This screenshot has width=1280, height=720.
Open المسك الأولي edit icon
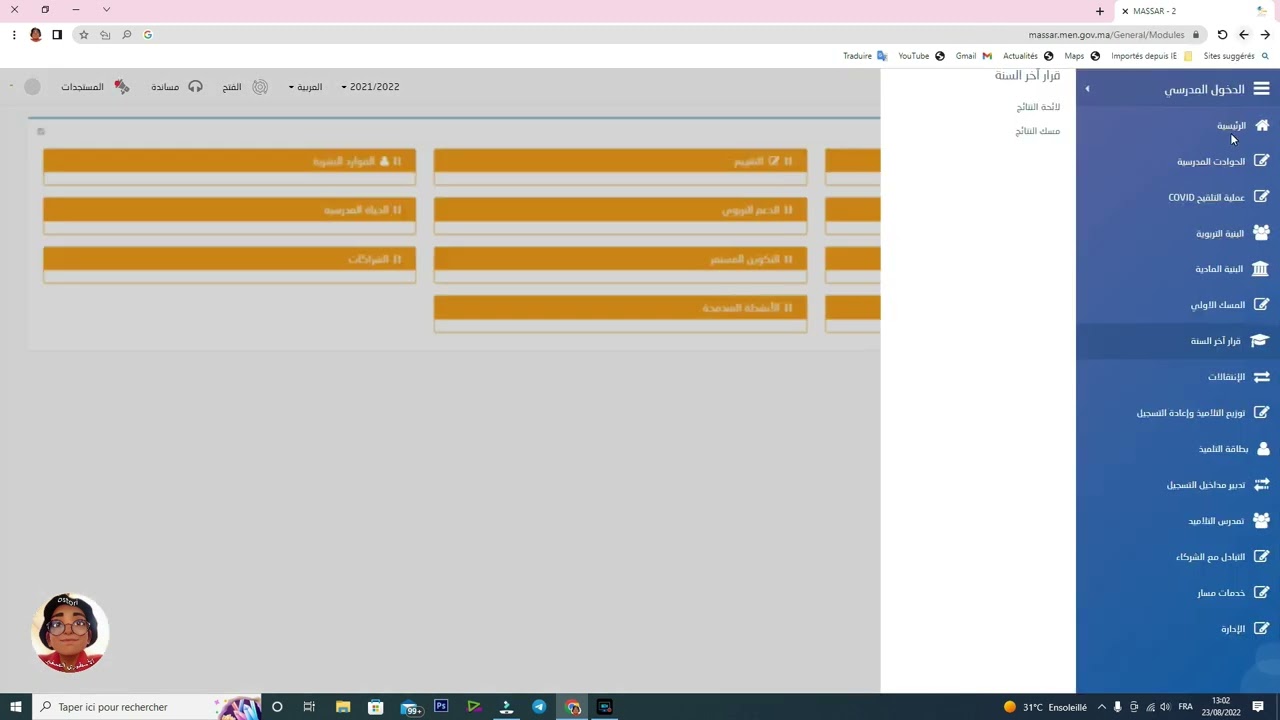[x=1261, y=305]
